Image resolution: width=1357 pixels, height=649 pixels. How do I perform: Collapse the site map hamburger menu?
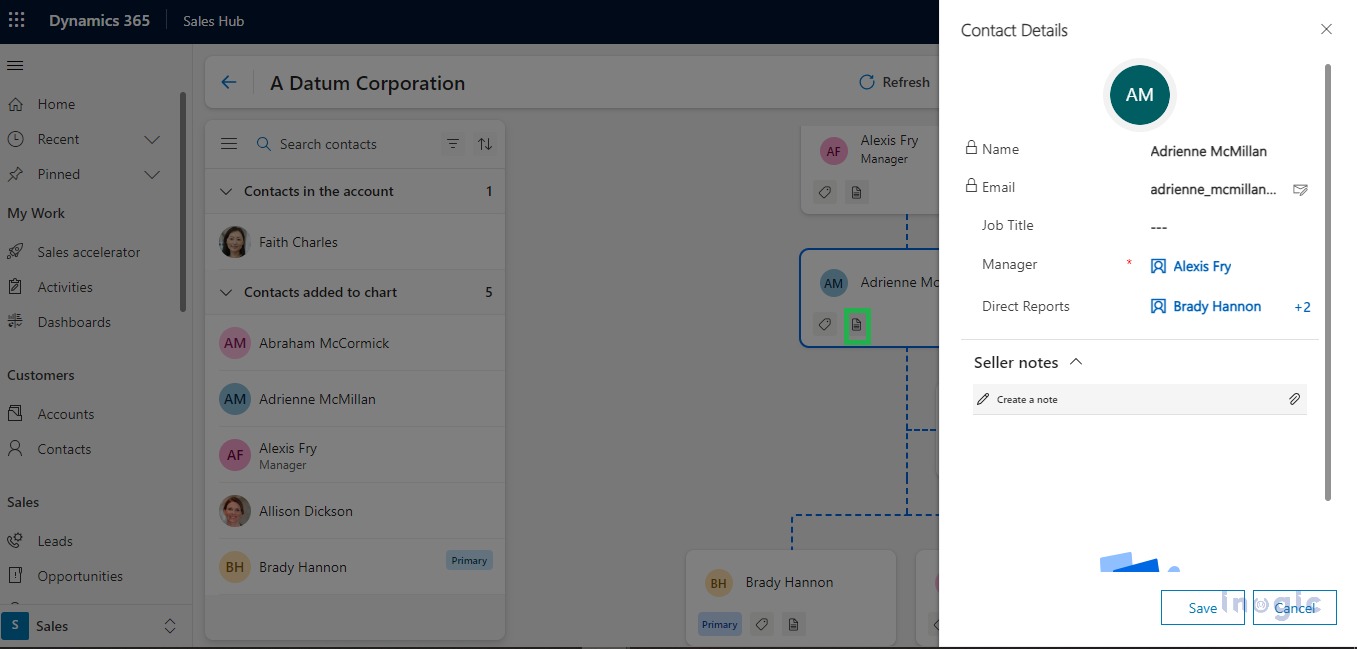[15, 65]
